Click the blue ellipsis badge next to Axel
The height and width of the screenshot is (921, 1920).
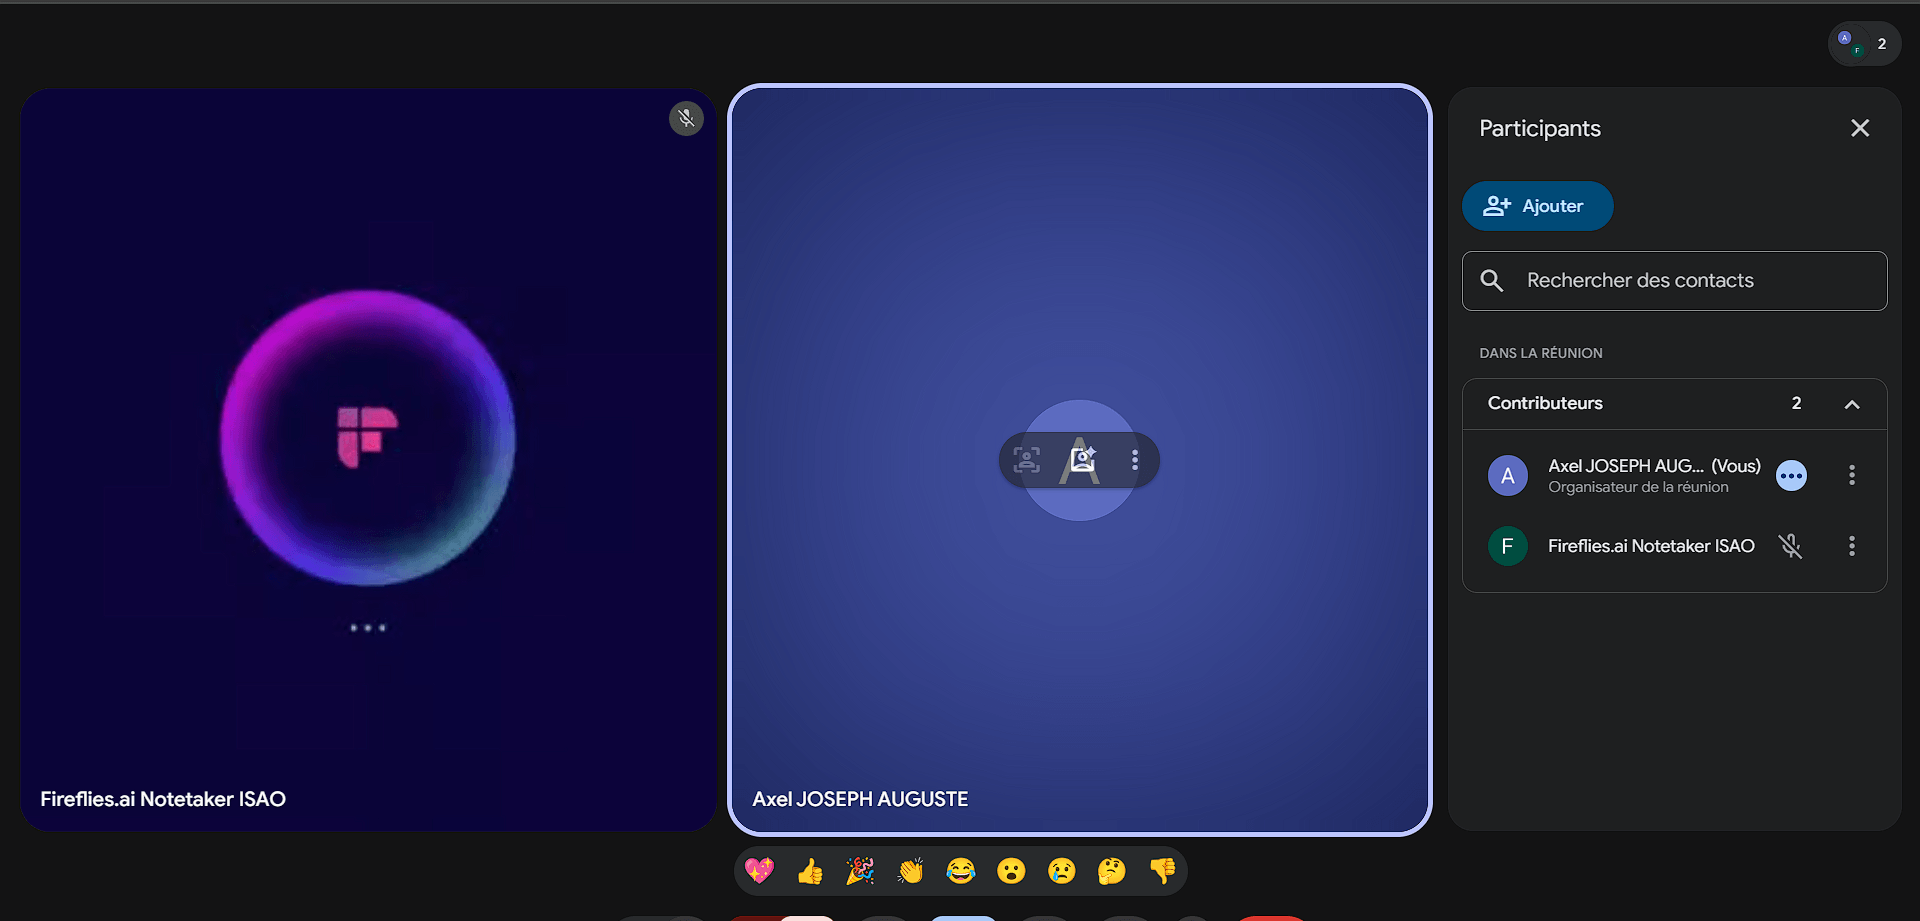pyautogui.click(x=1791, y=475)
